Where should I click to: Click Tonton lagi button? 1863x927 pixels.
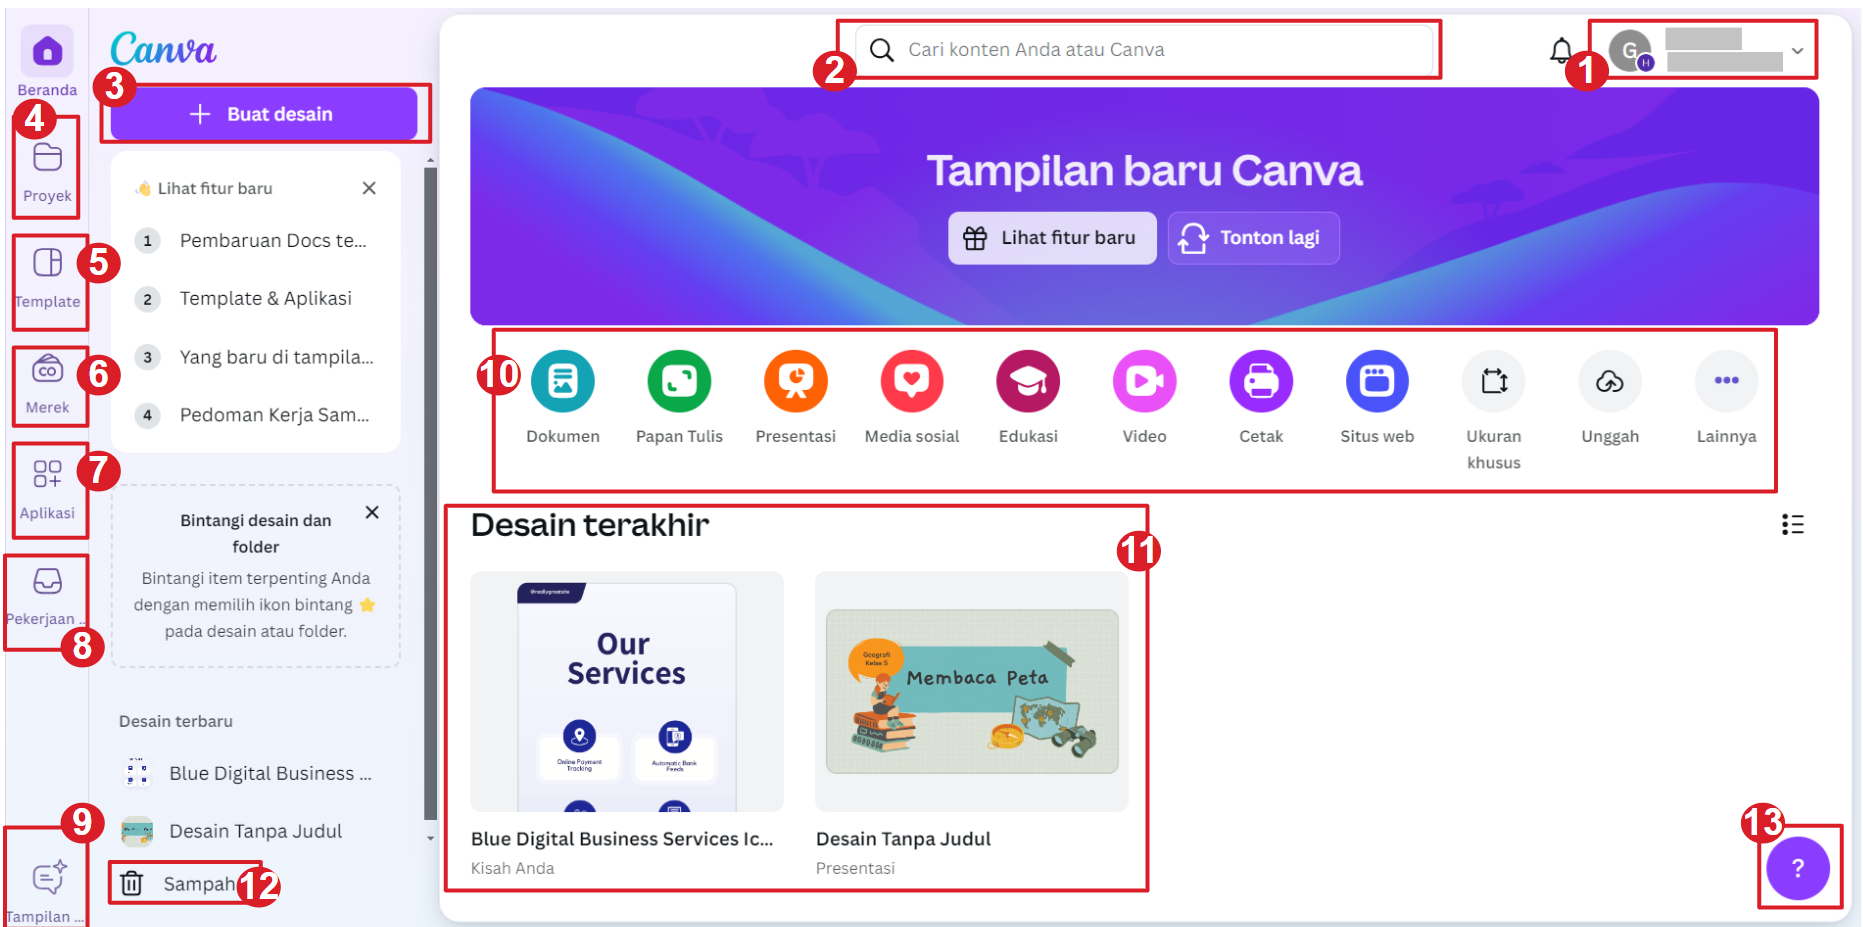tap(1254, 238)
